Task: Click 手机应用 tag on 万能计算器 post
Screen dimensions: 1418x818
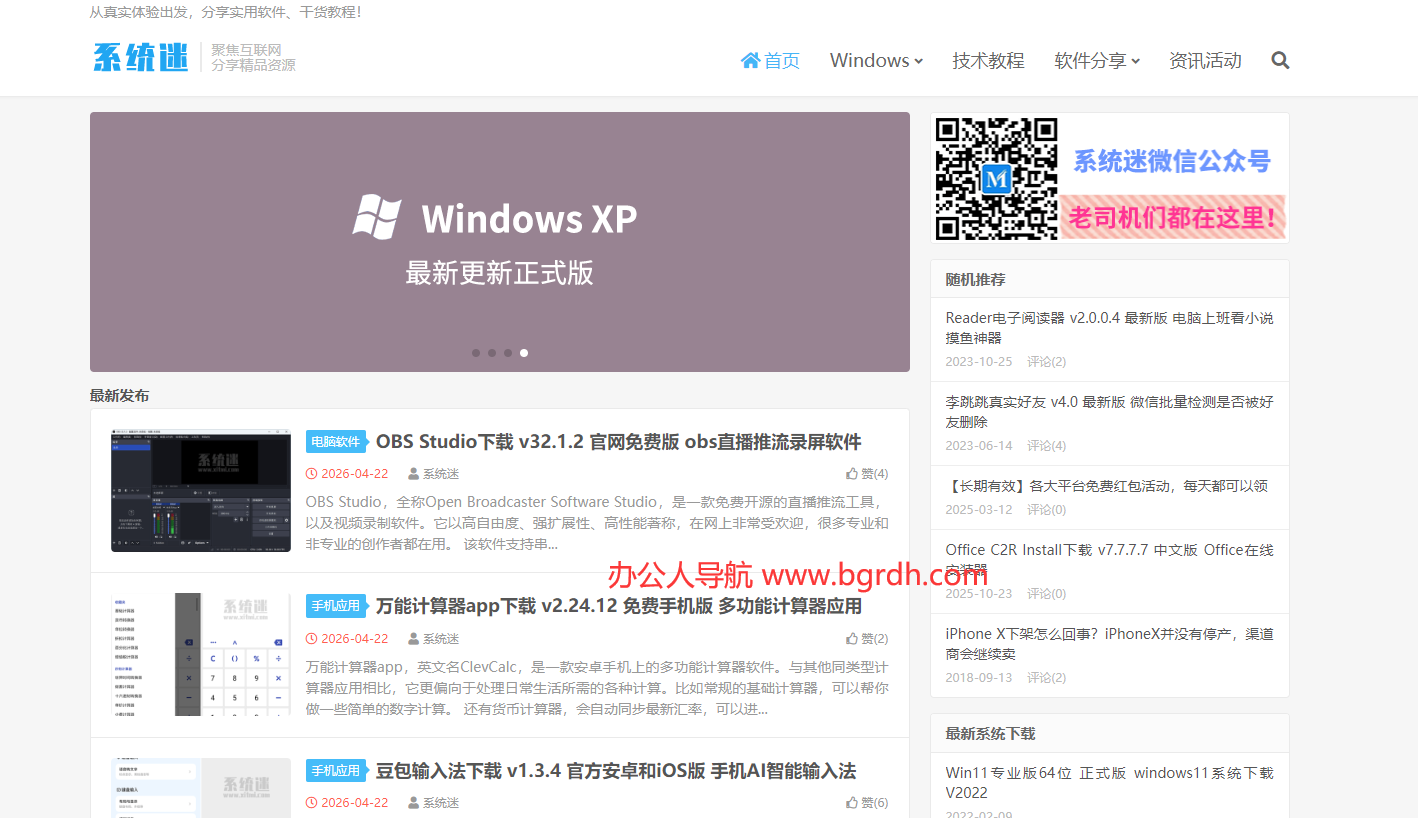Action: click(336, 606)
